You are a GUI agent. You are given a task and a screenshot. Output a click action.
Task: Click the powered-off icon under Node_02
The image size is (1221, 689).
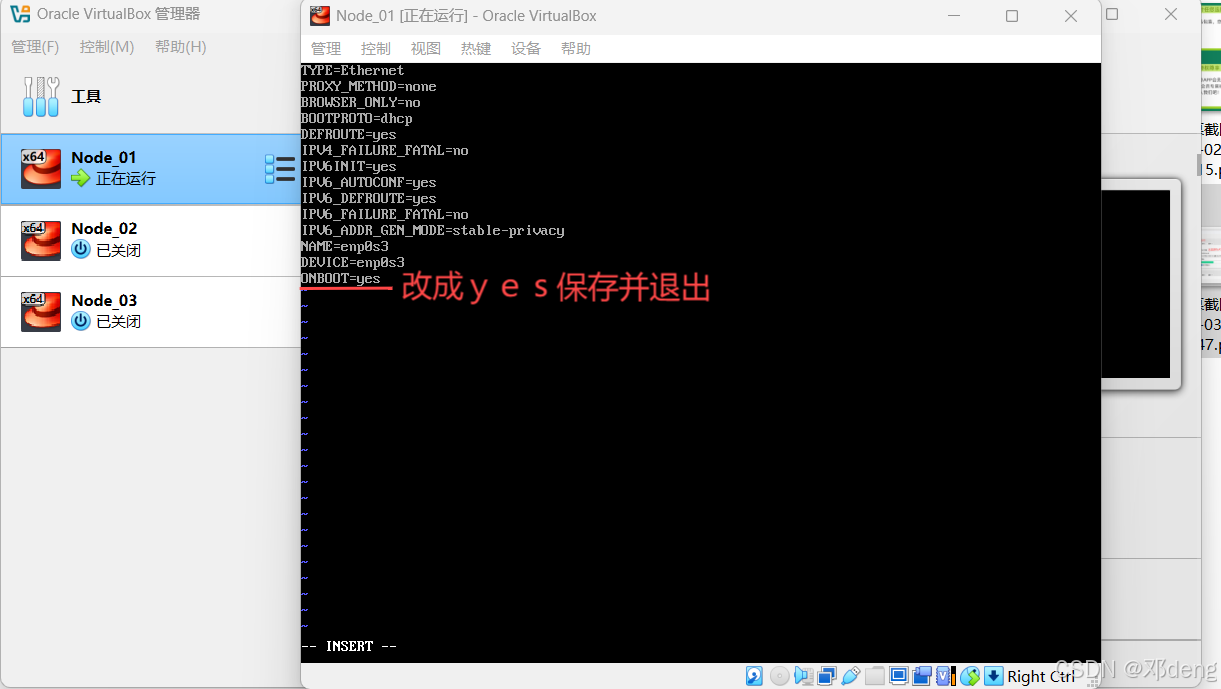pos(81,249)
